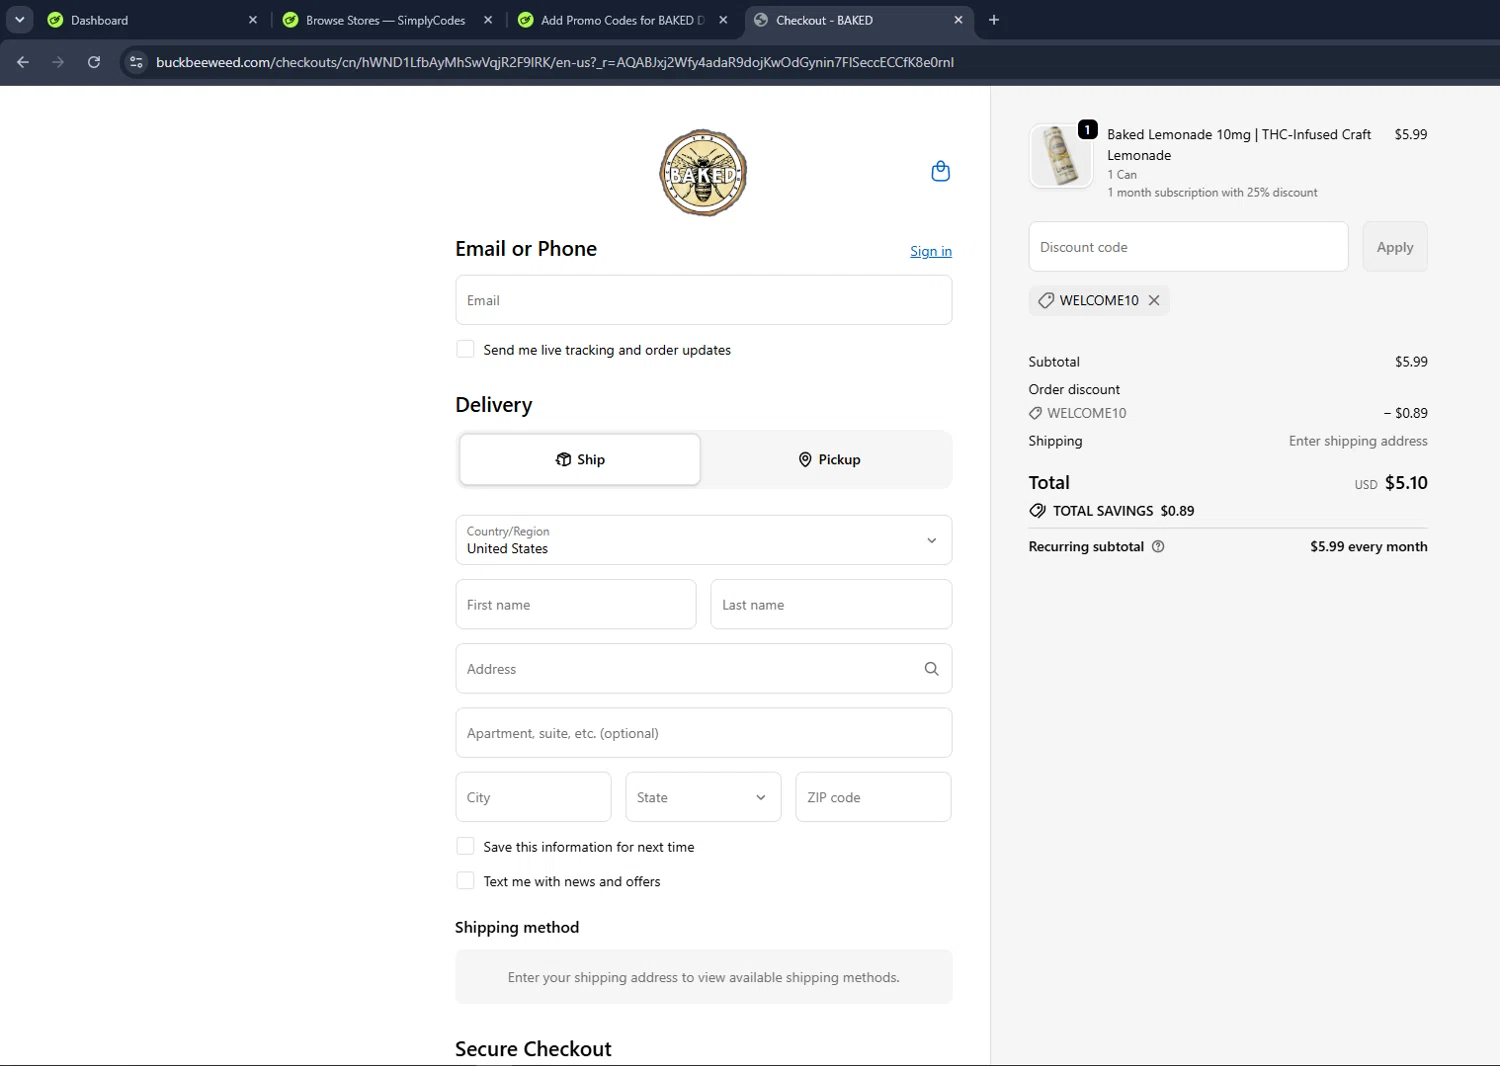
Task: Select the Ship delivery option
Action: tap(580, 459)
